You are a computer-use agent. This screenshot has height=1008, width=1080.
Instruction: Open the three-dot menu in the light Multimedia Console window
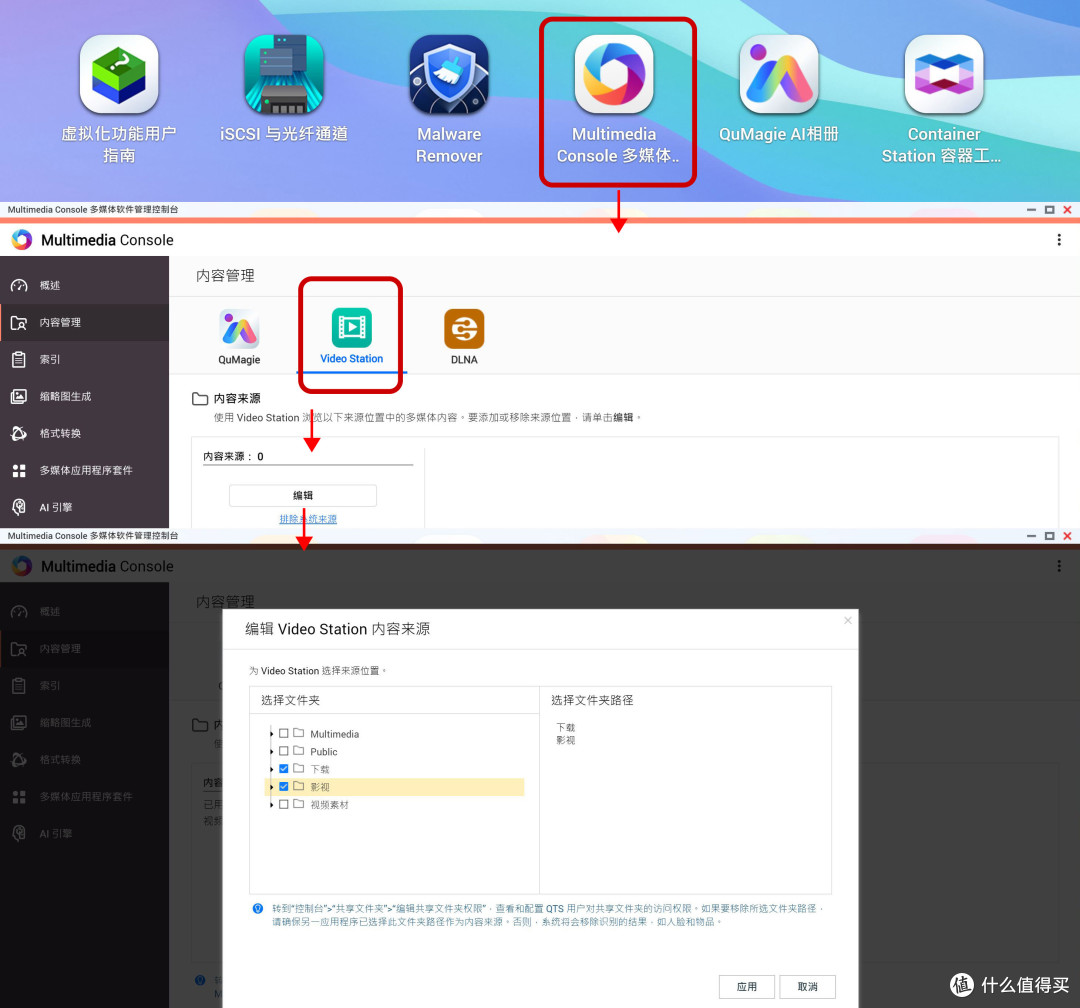click(x=1059, y=240)
